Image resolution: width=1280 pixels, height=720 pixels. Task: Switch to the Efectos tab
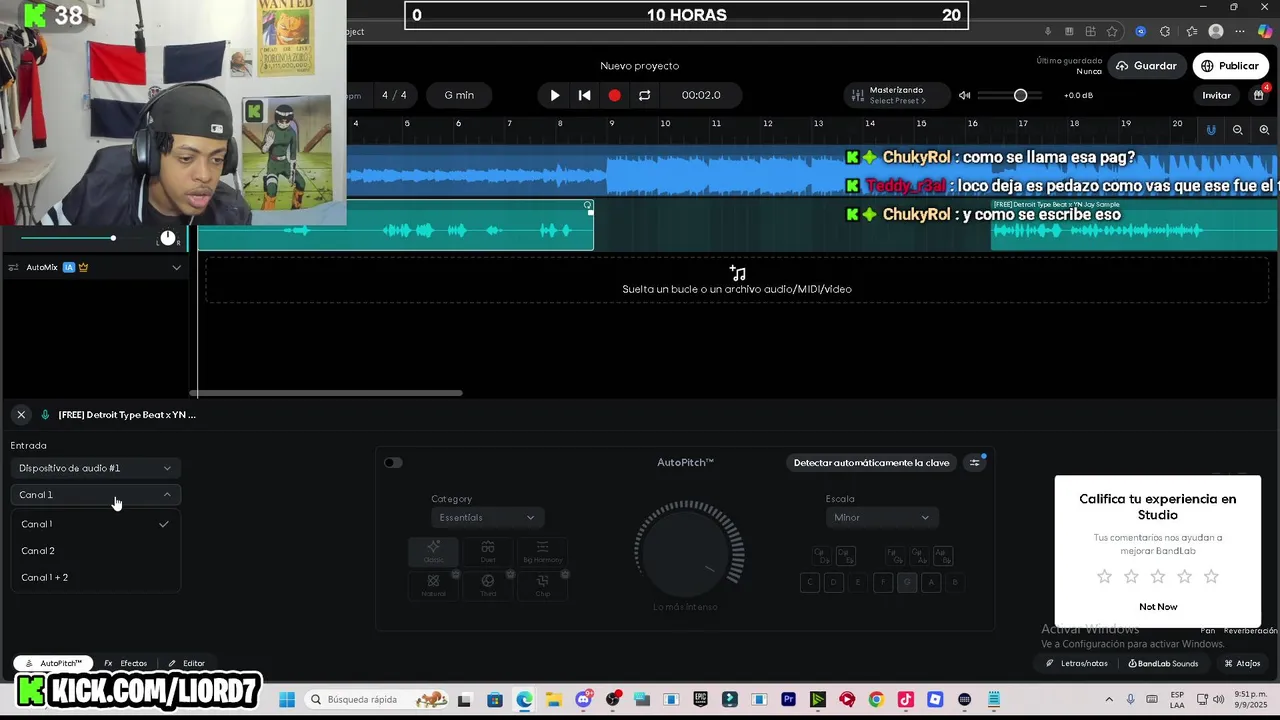click(126, 663)
